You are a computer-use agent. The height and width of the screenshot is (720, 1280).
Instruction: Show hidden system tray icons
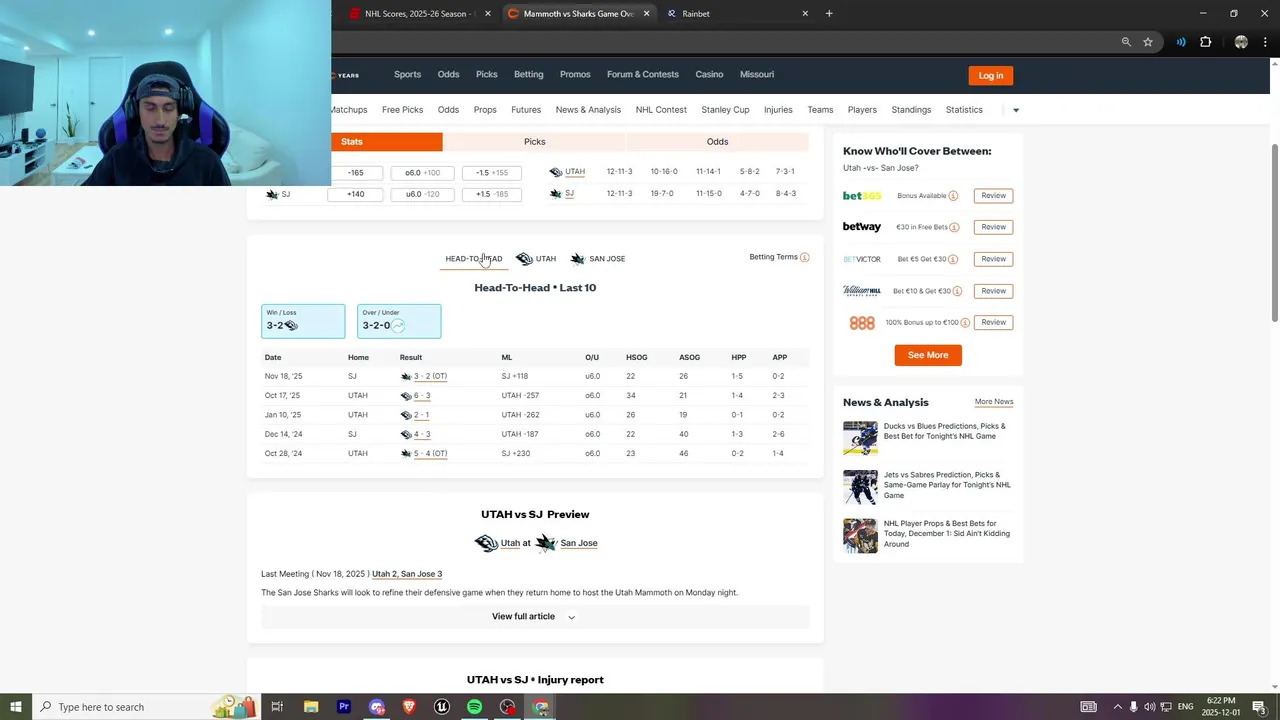click(x=1117, y=707)
